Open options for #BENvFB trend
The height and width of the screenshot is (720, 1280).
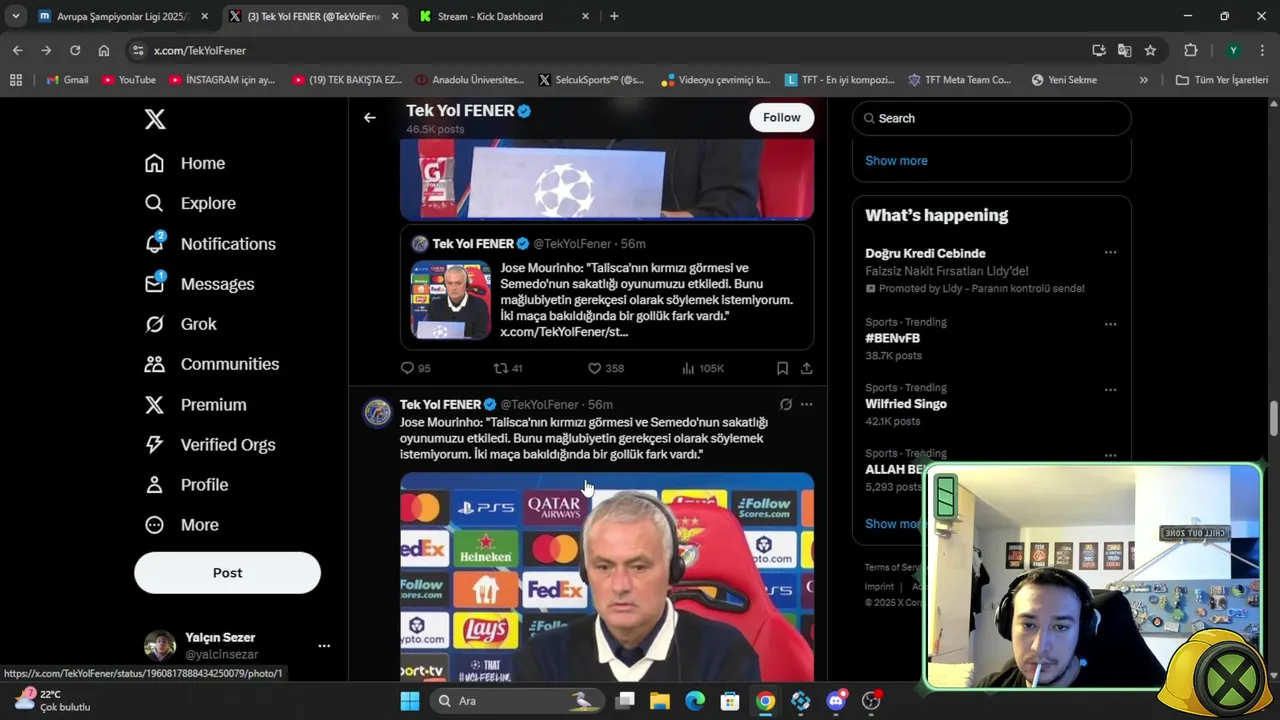(1110, 325)
